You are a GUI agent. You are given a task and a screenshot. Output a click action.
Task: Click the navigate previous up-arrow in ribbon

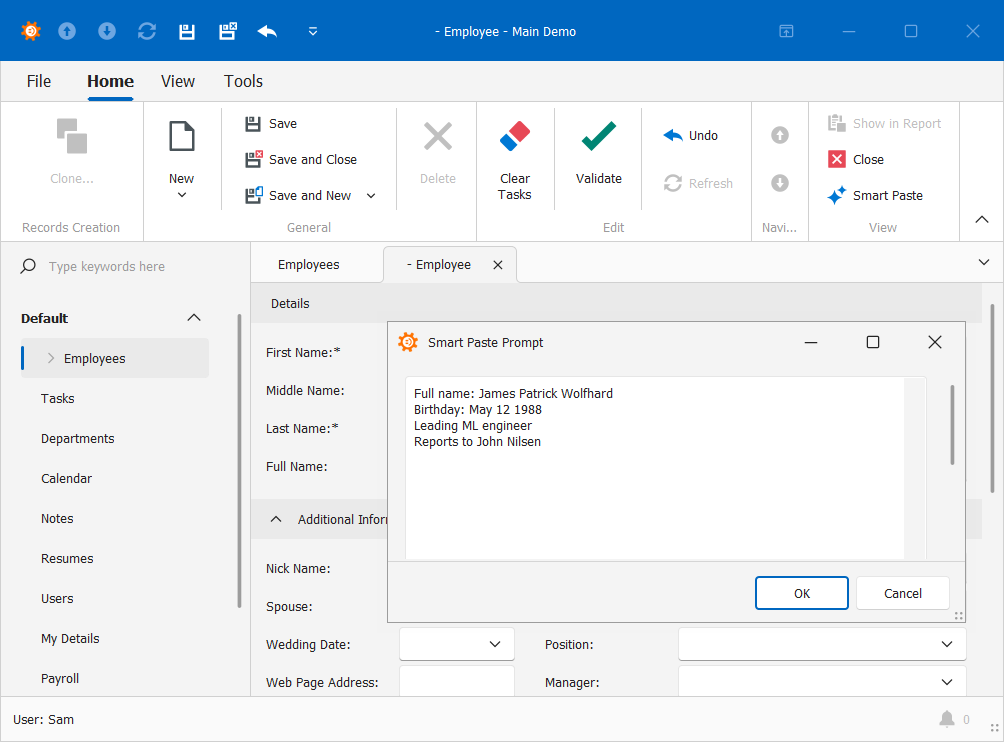pyautogui.click(x=779, y=135)
